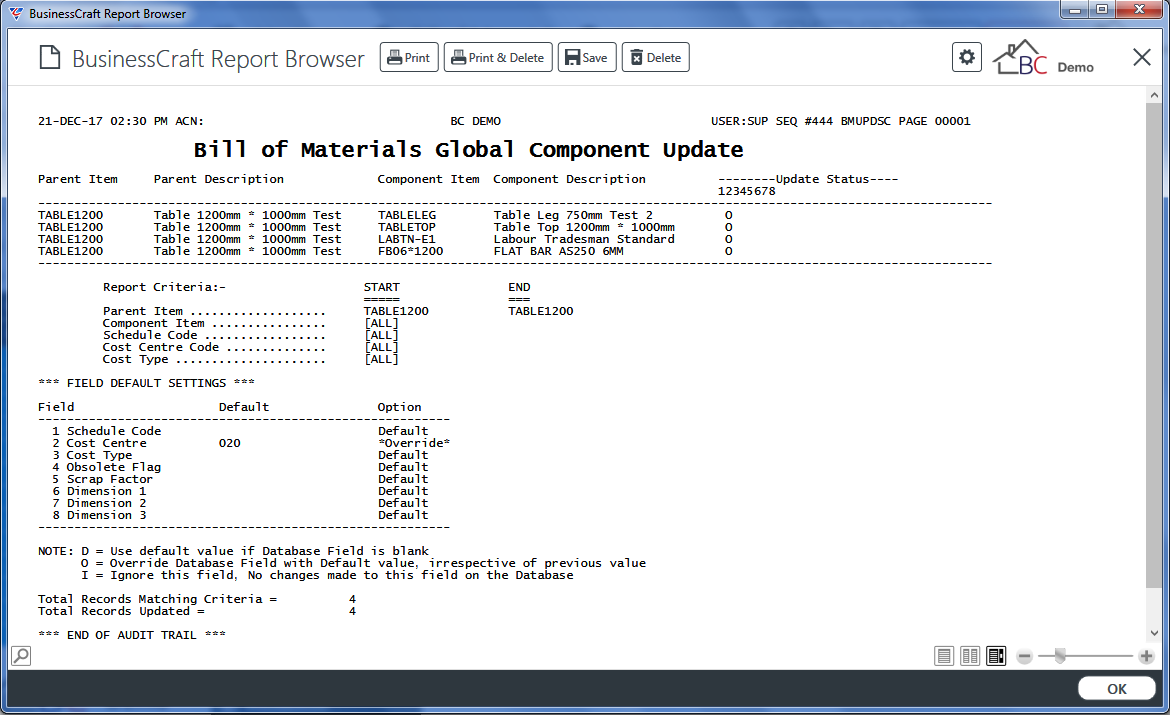Click the 'Report Criteria:-' heading
Image resolution: width=1170 pixels, height=715 pixels.
tap(164, 287)
